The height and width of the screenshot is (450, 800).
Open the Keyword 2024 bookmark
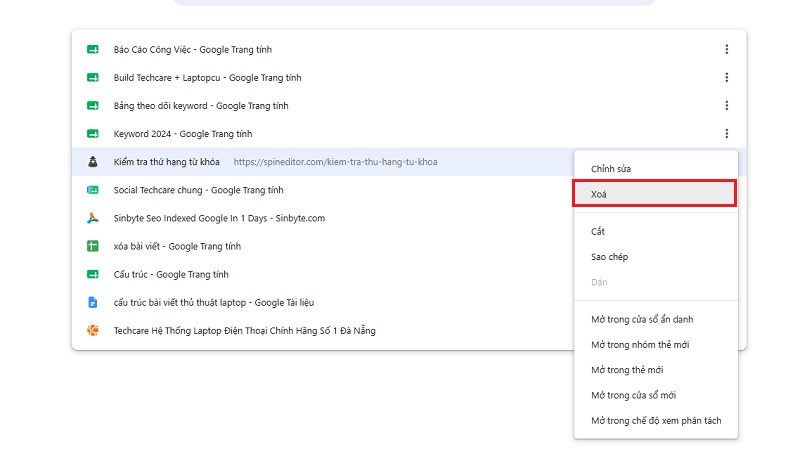pyautogui.click(x=183, y=134)
